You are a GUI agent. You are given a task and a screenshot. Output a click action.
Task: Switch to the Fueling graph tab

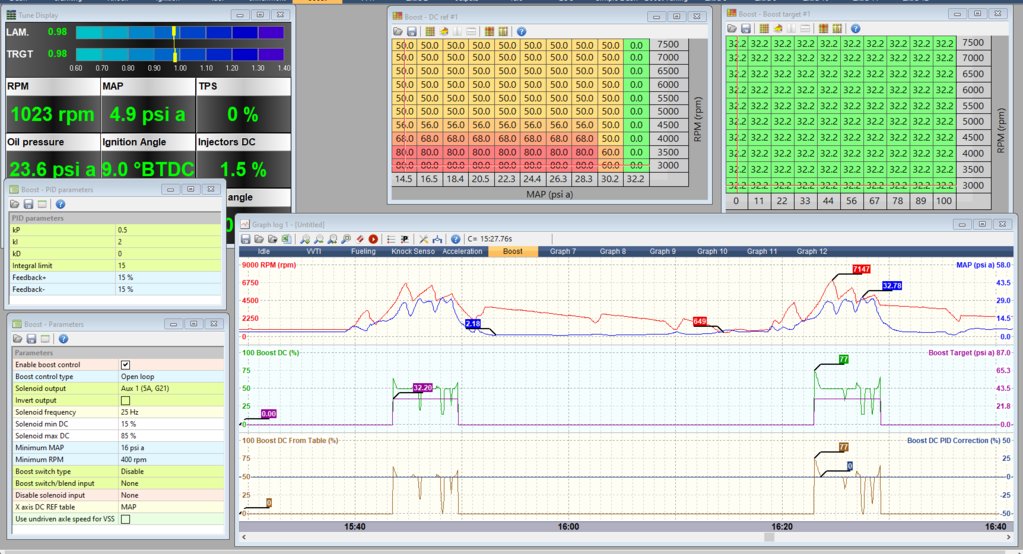(363, 251)
